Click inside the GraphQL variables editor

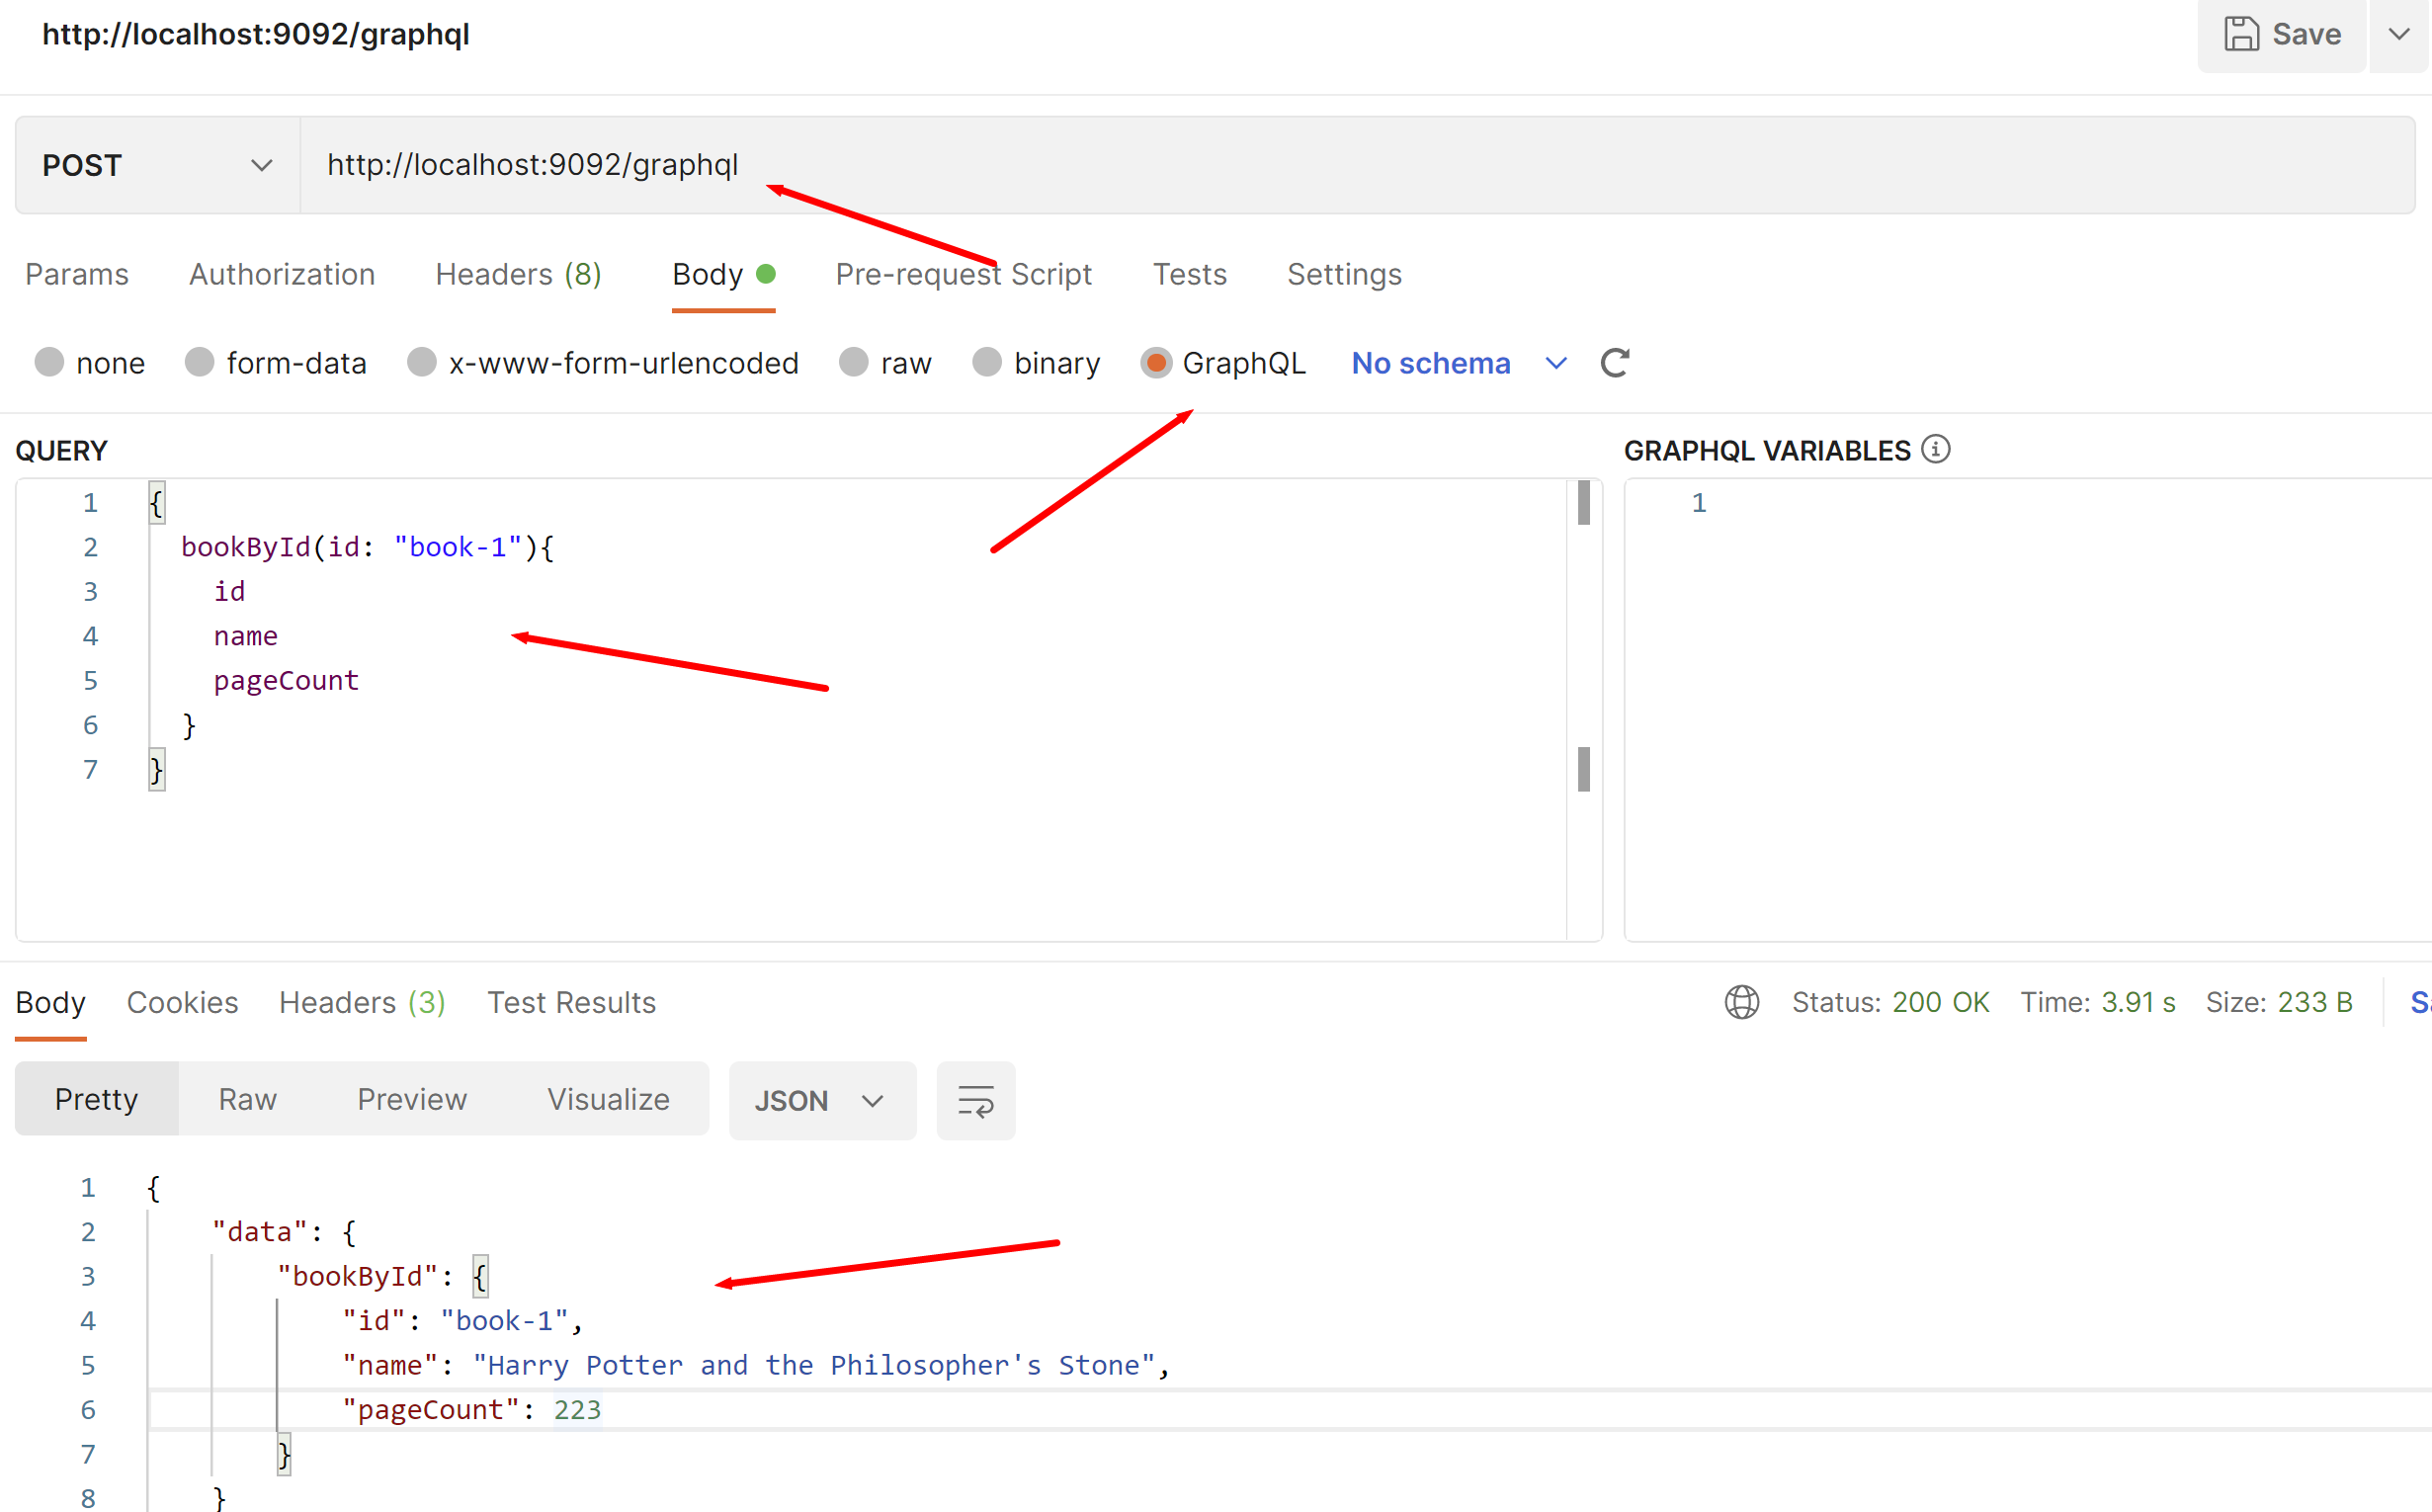point(2028,710)
